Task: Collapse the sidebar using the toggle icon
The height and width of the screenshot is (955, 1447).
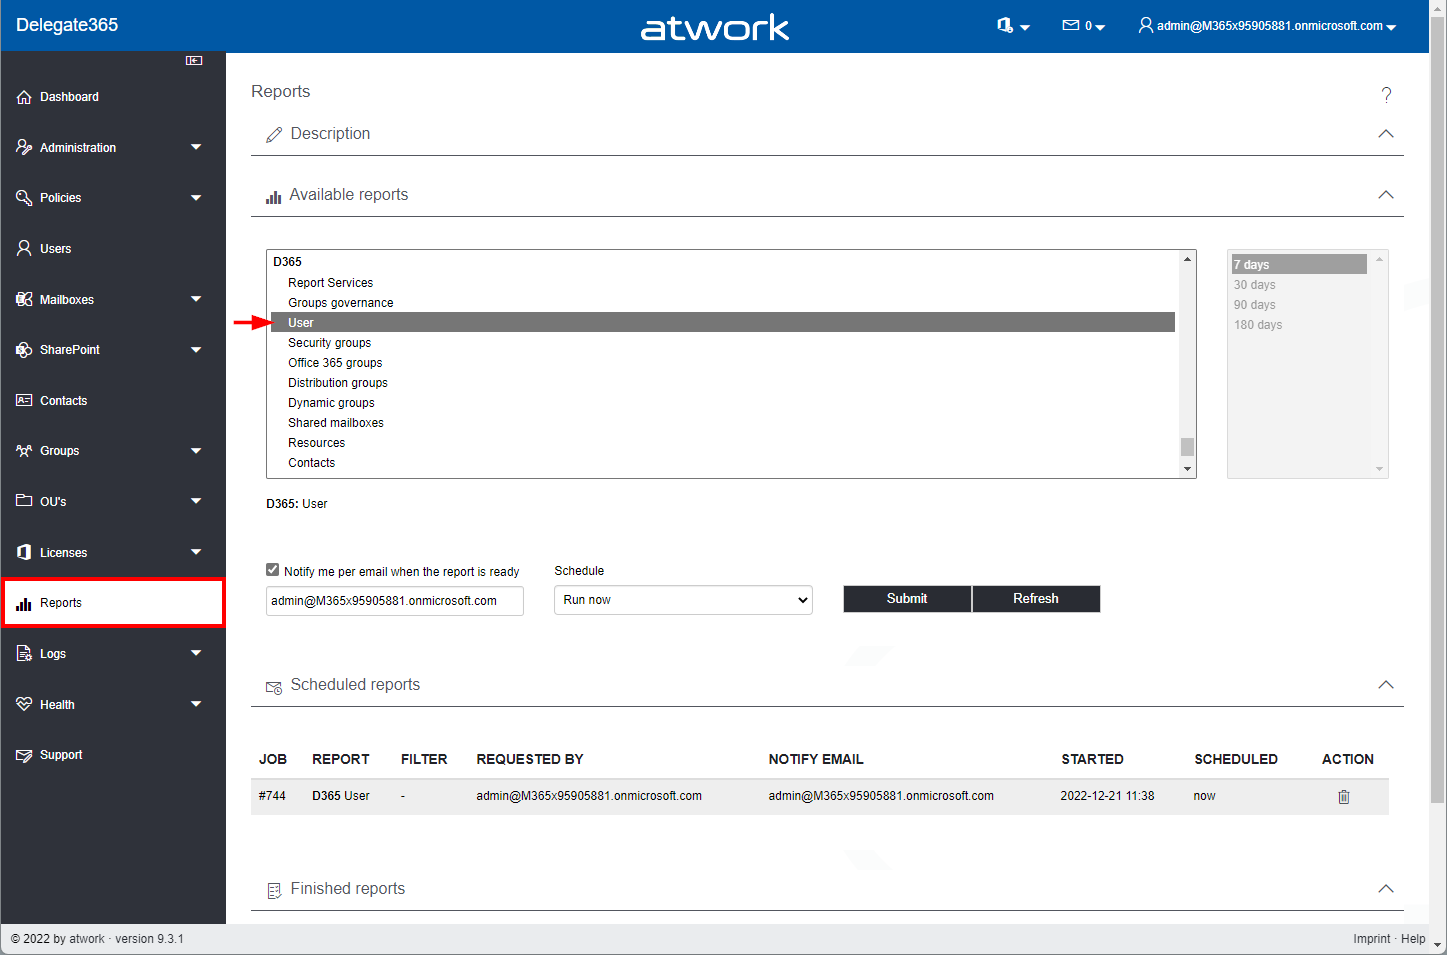Action: (x=194, y=61)
